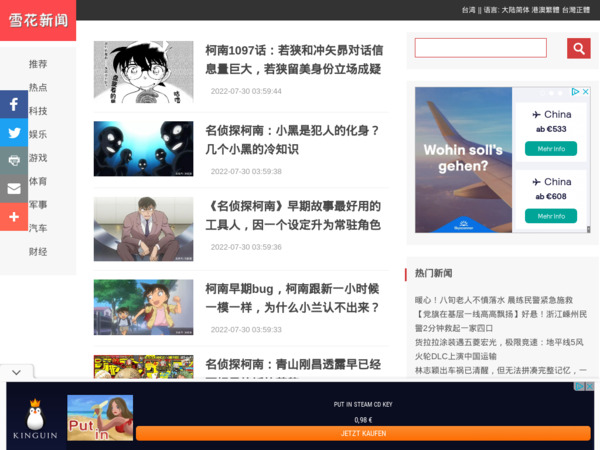Click timestamp 2022-07-30 03:59:33
This screenshot has height=450, width=600.
[246, 329]
